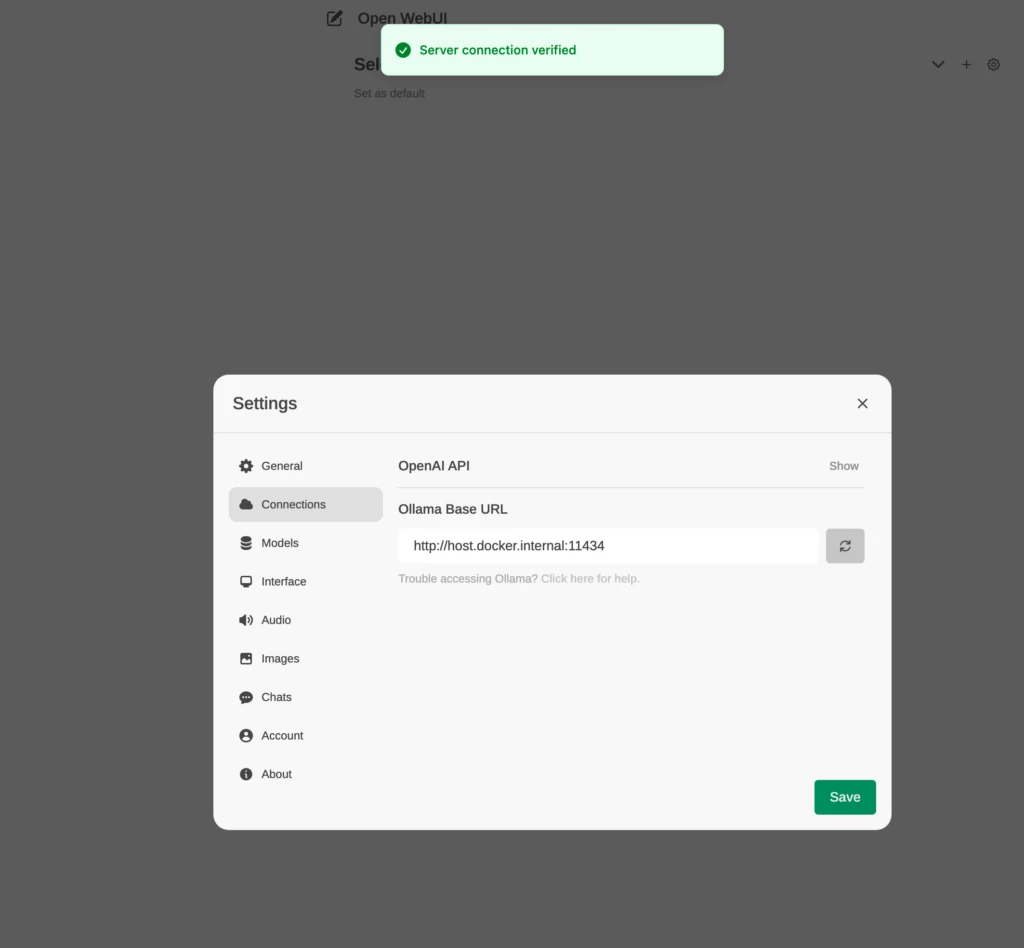Viewport: 1024px width, 948px height.
Task: Click the Settings dialog title
Action: click(264, 403)
